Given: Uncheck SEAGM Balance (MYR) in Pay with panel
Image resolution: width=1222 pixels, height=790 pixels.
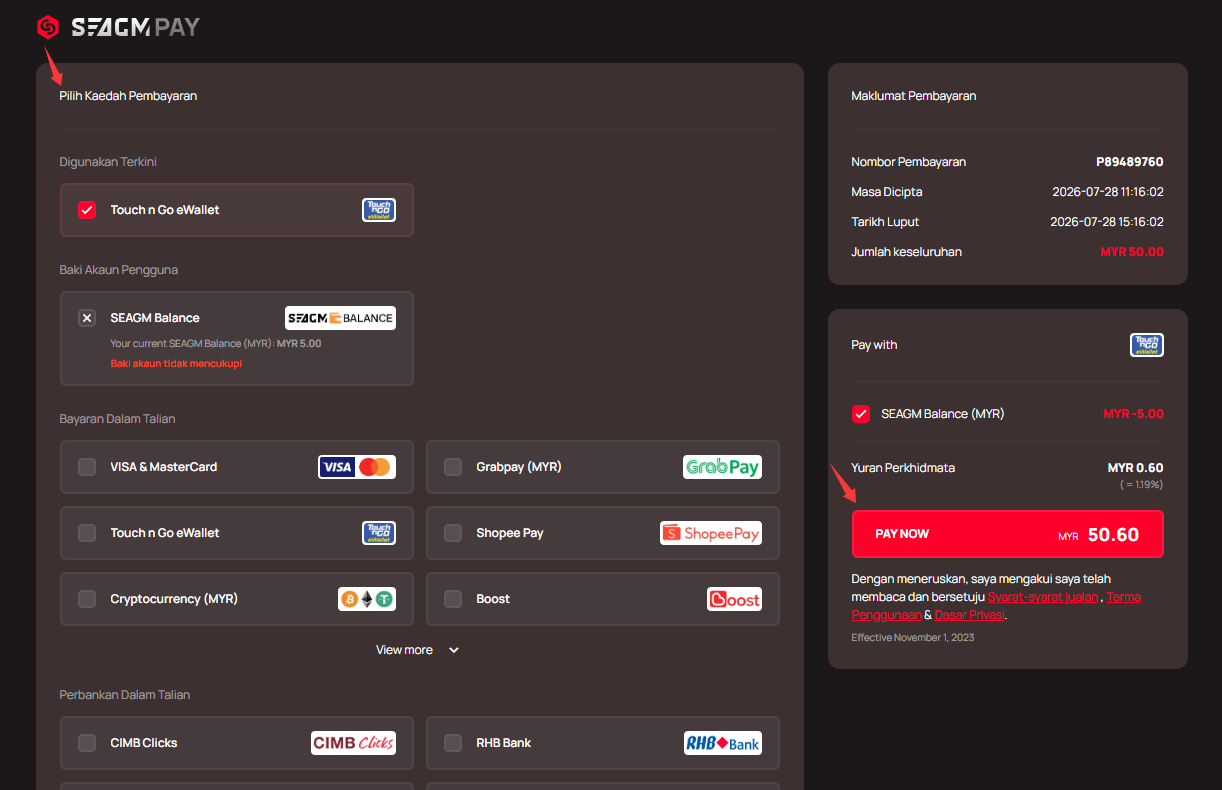Looking at the screenshot, I should tap(860, 414).
